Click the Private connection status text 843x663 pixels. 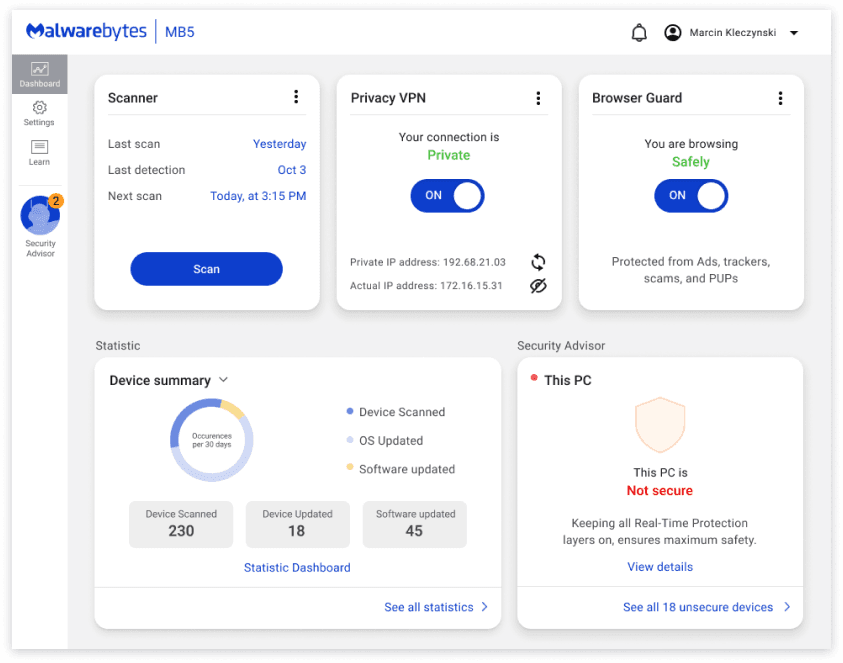[x=449, y=155]
